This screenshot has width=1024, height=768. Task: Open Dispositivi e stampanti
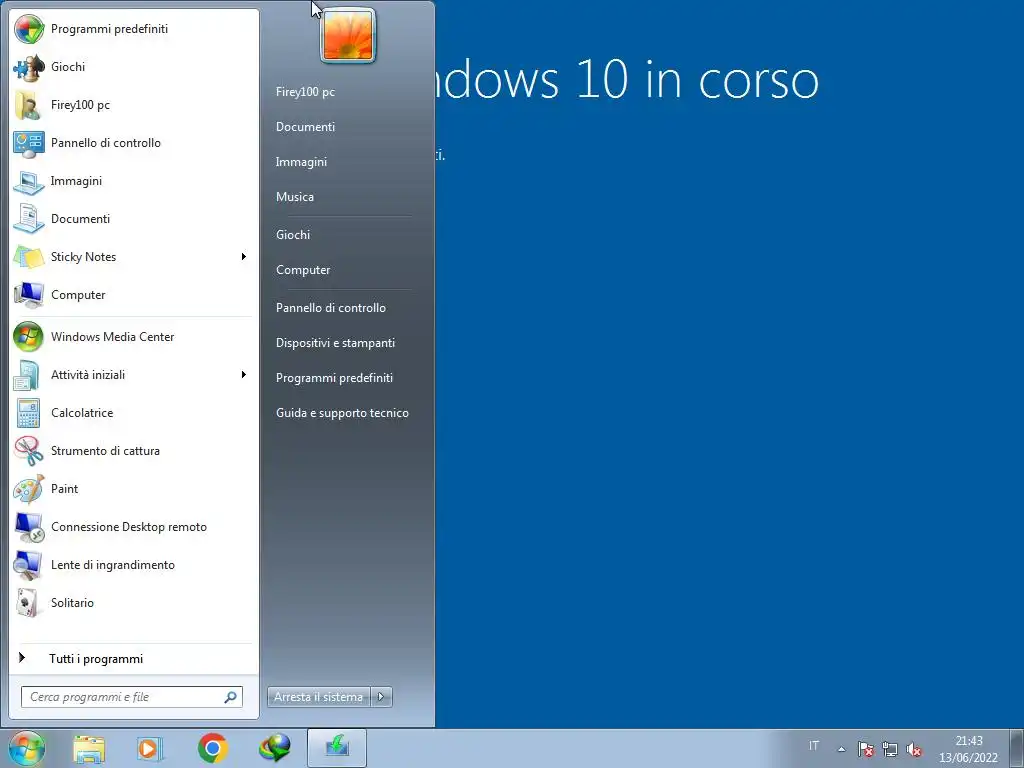[335, 343]
